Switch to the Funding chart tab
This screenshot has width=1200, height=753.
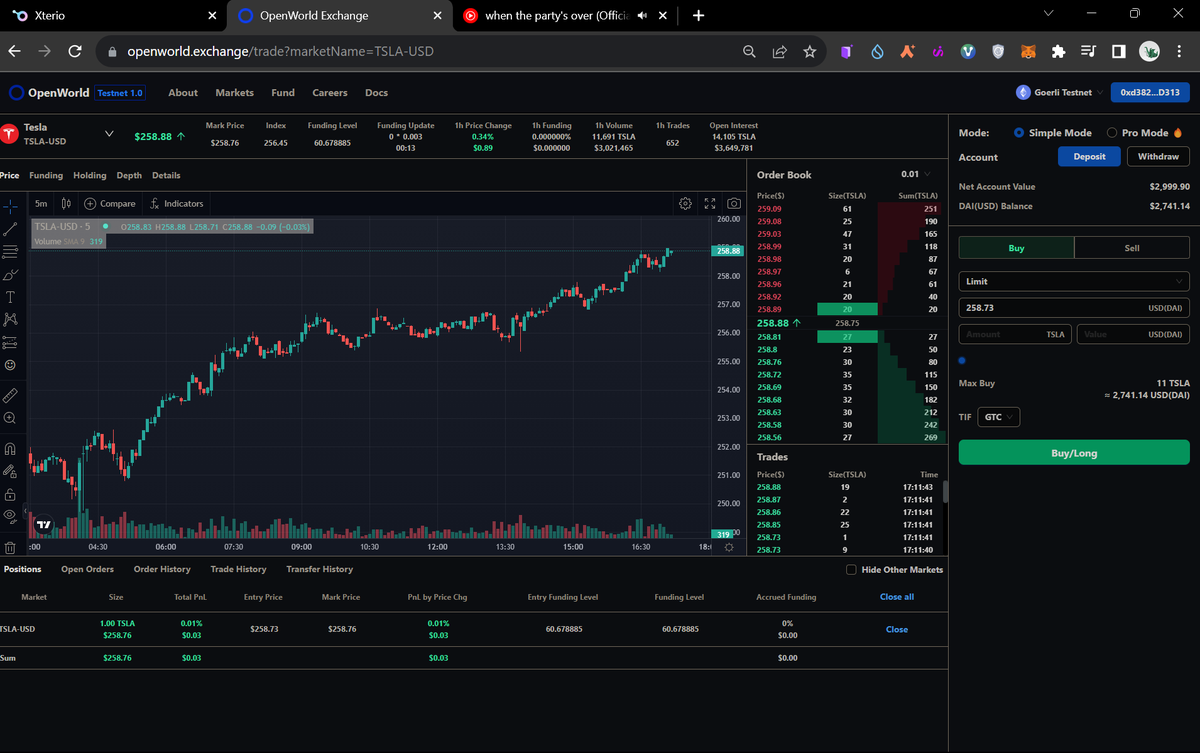[x=46, y=175]
